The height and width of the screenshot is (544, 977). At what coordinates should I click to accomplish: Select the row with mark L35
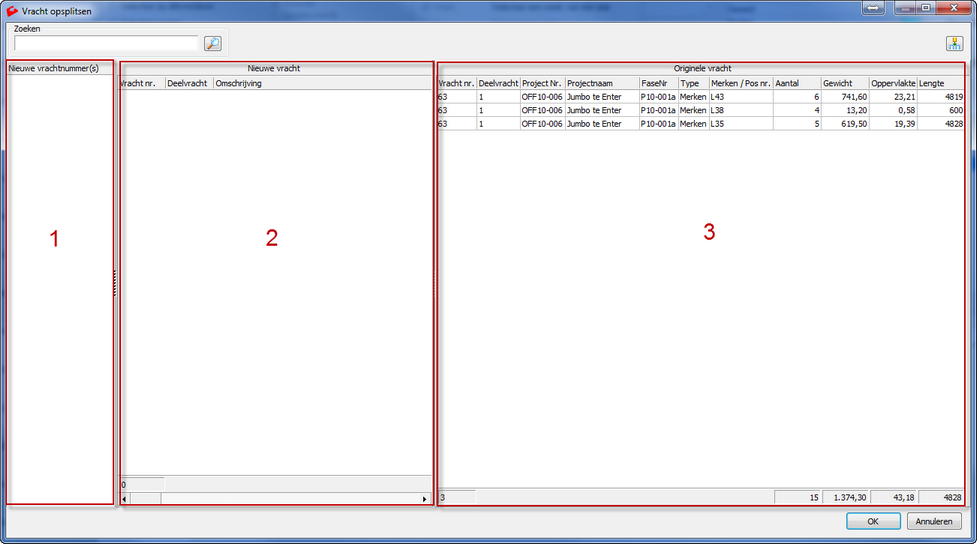[739, 124]
